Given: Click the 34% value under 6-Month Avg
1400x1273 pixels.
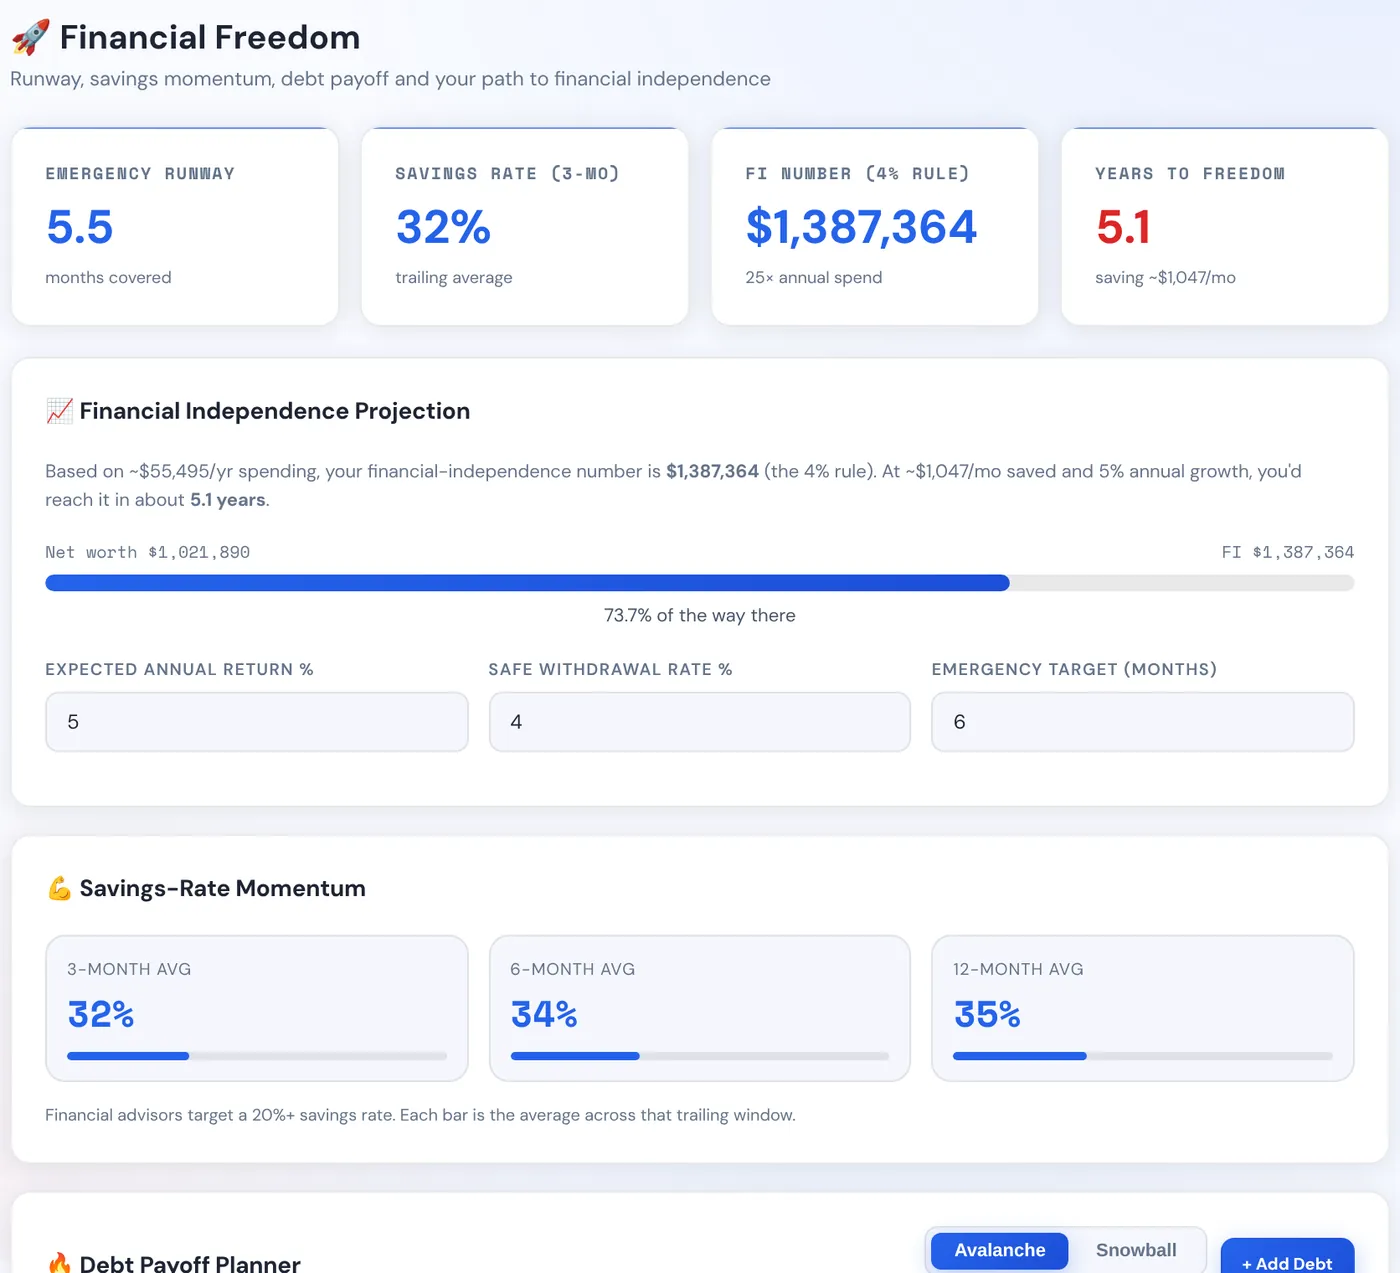Looking at the screenshot, I should pos(544,1014).
